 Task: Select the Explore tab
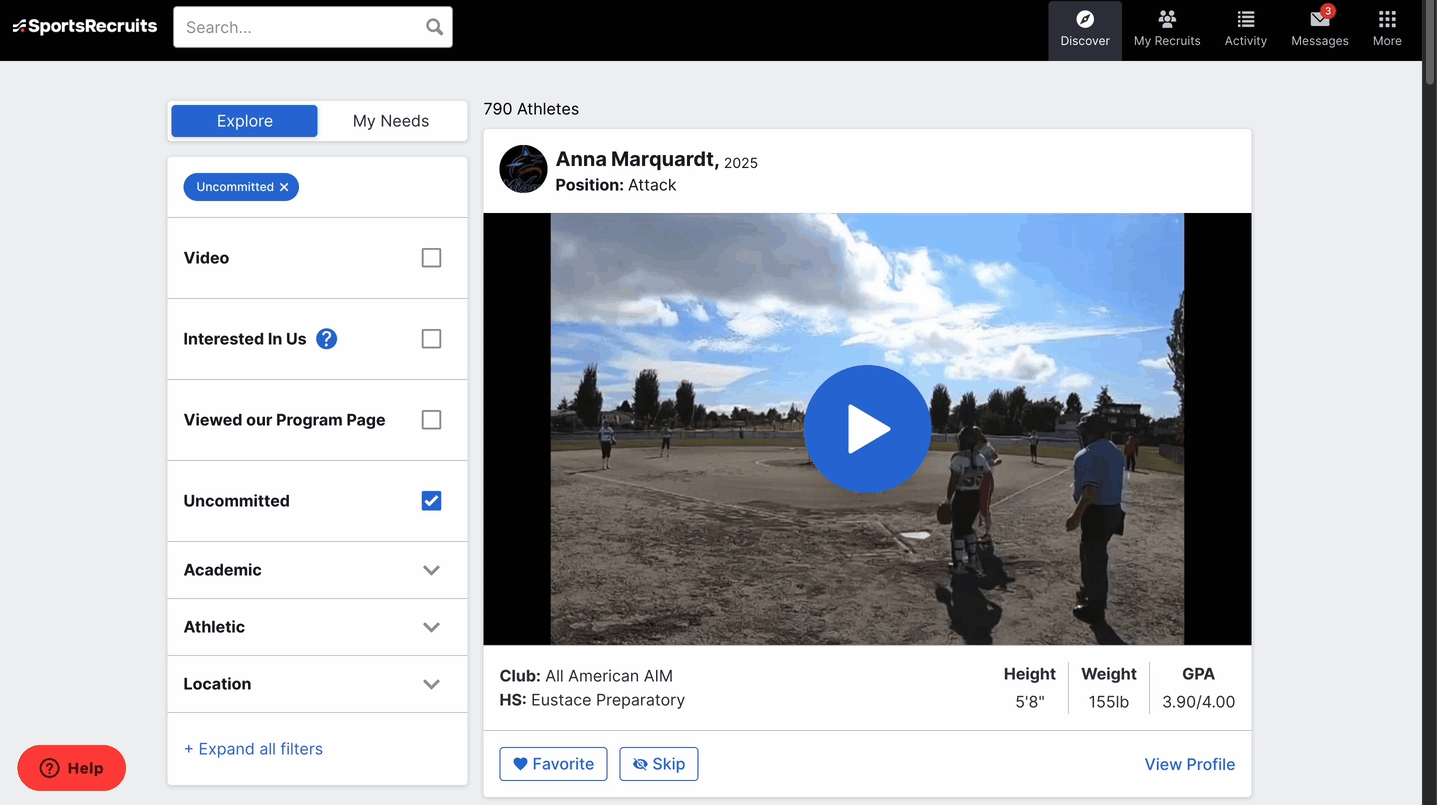click(x=244, y=121)
